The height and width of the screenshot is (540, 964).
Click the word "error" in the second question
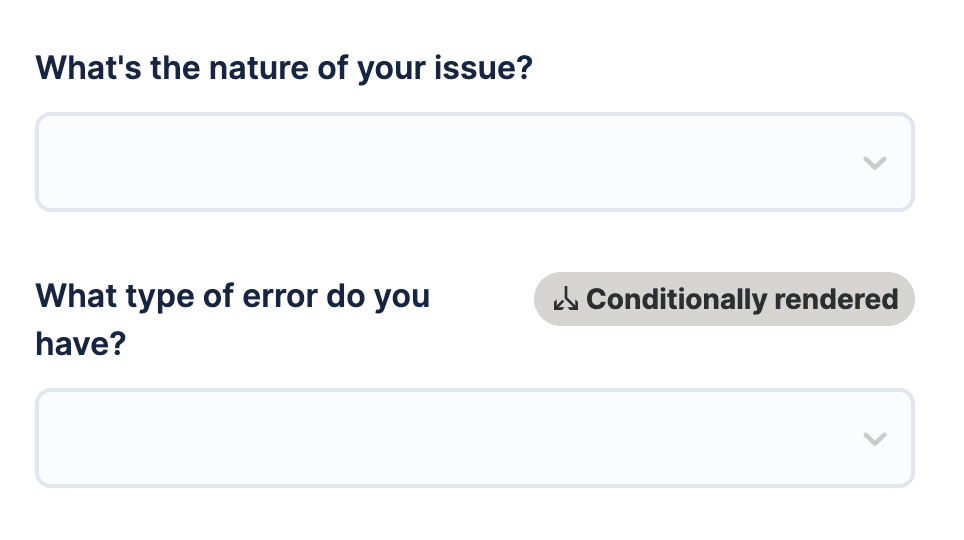tap(280, 296)
